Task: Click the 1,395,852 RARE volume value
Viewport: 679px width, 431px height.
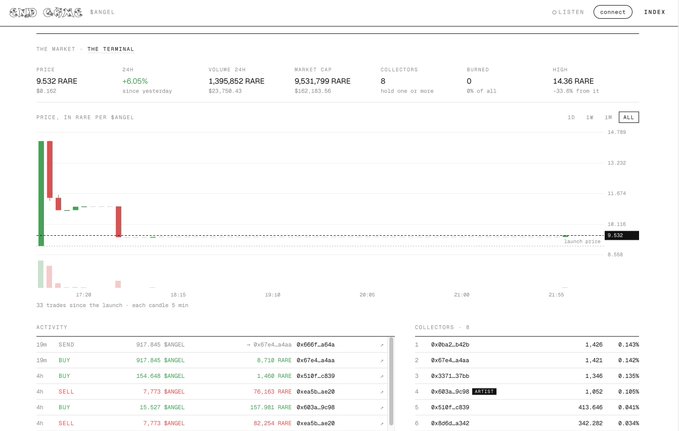Action: pos(236,81)
